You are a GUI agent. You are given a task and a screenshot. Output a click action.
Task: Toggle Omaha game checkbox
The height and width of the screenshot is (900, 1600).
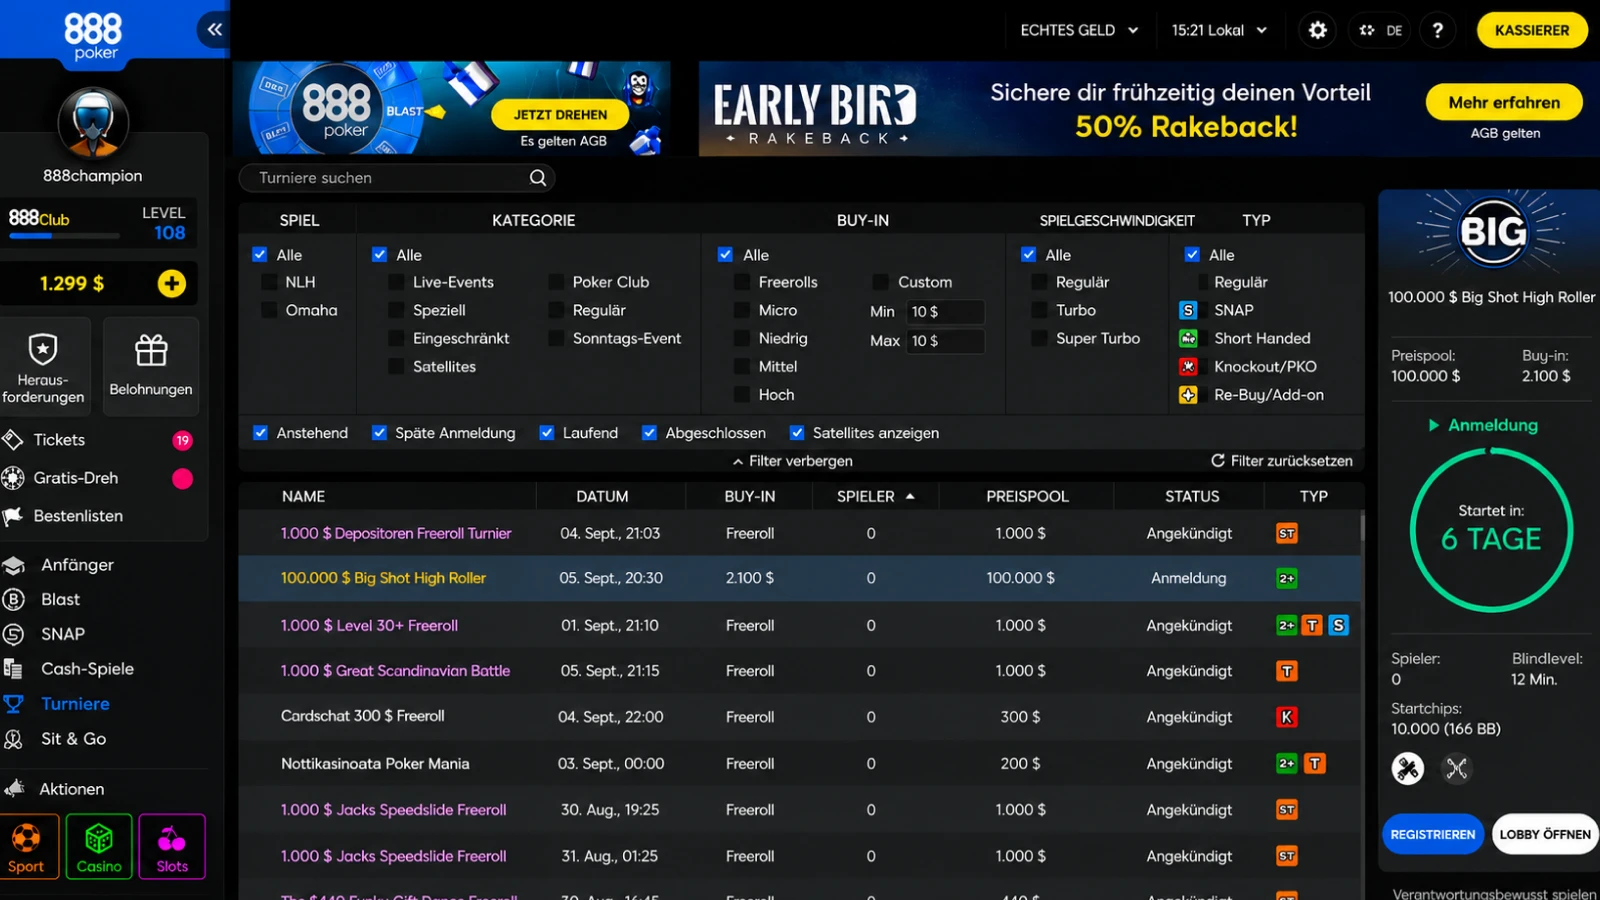coord(269,311)
